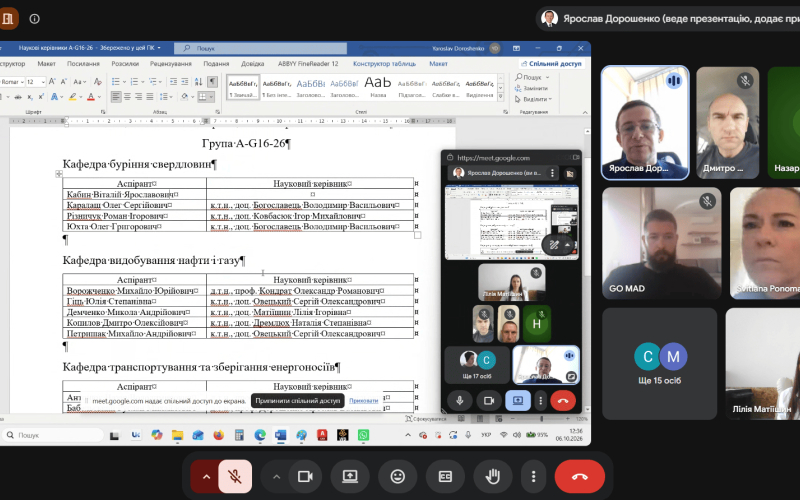Viewport: 800px width, 500px height.
Task: Turn on captions in Meet toolbar
Action: point(445,477)
